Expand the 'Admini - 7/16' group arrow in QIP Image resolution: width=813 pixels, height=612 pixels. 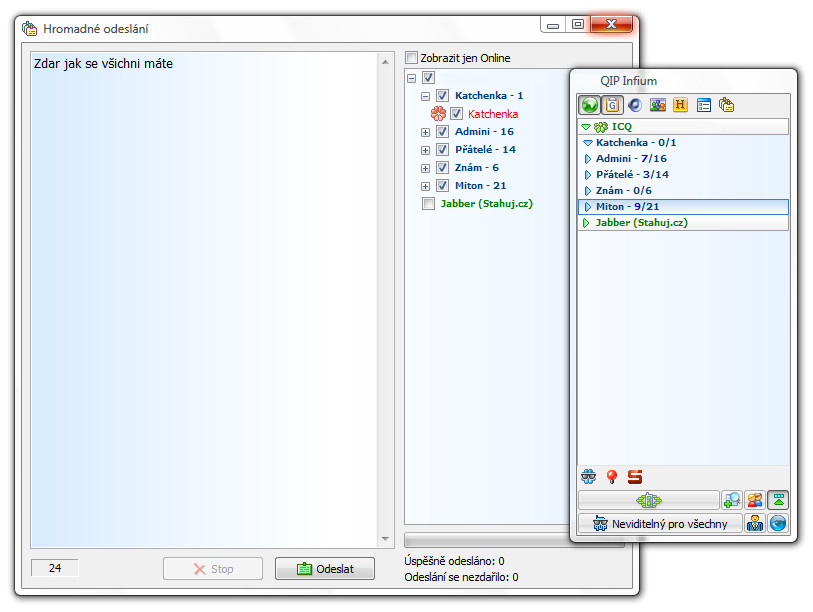click(588, 159)
